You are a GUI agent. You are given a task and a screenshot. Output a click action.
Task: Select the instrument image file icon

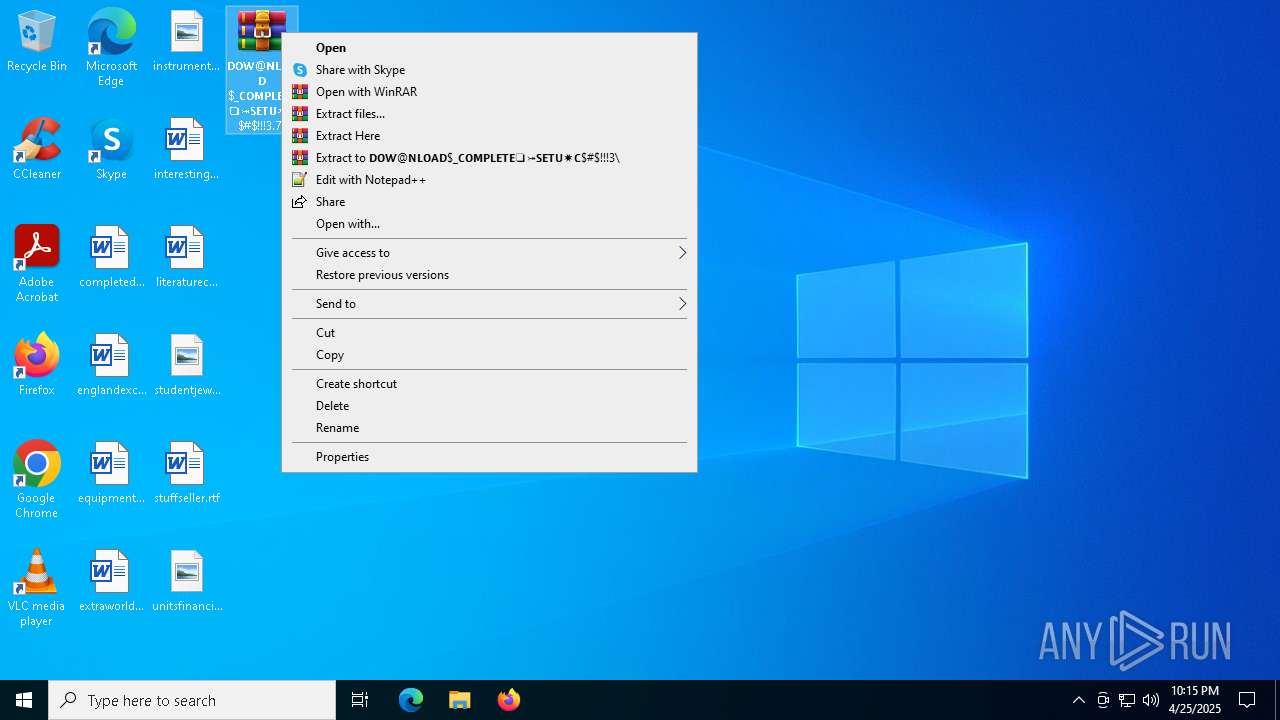pyautogui.click(x=186, y=42)
